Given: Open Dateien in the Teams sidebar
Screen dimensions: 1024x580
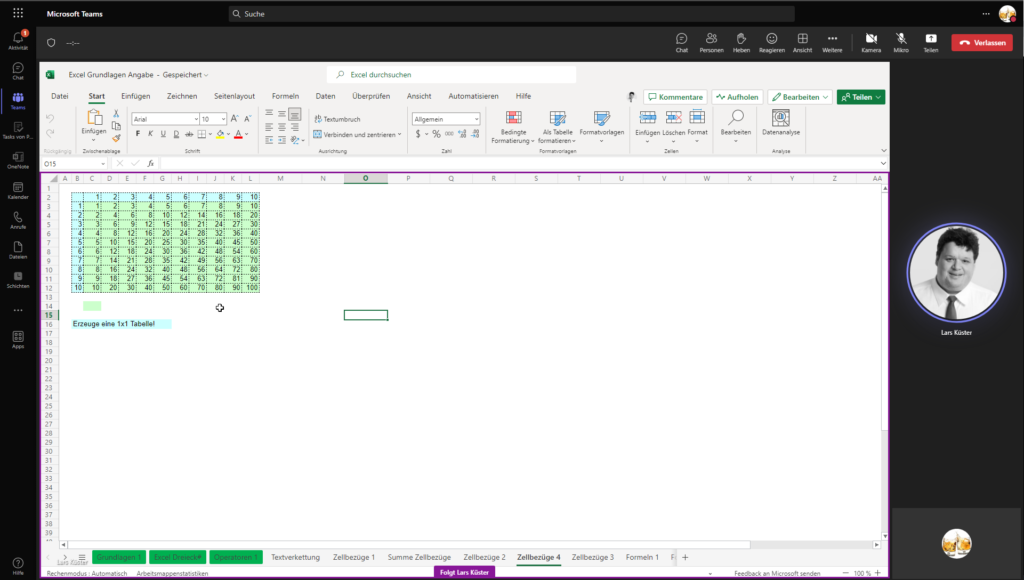Looking at the screenshot, I should (x=18, y=250).
